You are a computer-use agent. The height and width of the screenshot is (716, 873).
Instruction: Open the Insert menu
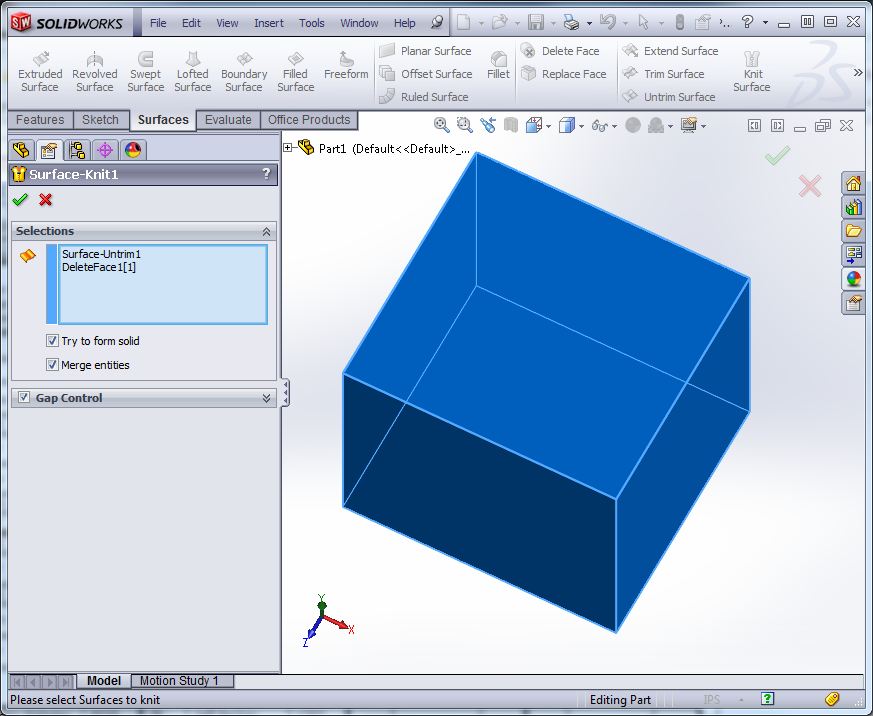(269, 23)
